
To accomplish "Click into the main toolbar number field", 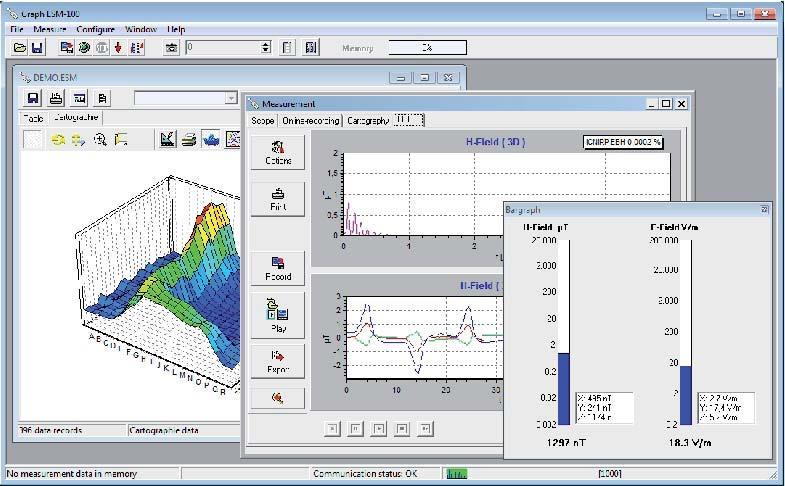I will coord(223,48).
